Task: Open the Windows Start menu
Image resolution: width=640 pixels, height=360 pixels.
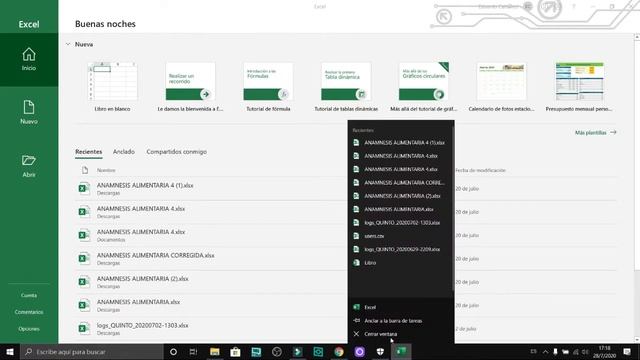Action: [x=10, y=352]
